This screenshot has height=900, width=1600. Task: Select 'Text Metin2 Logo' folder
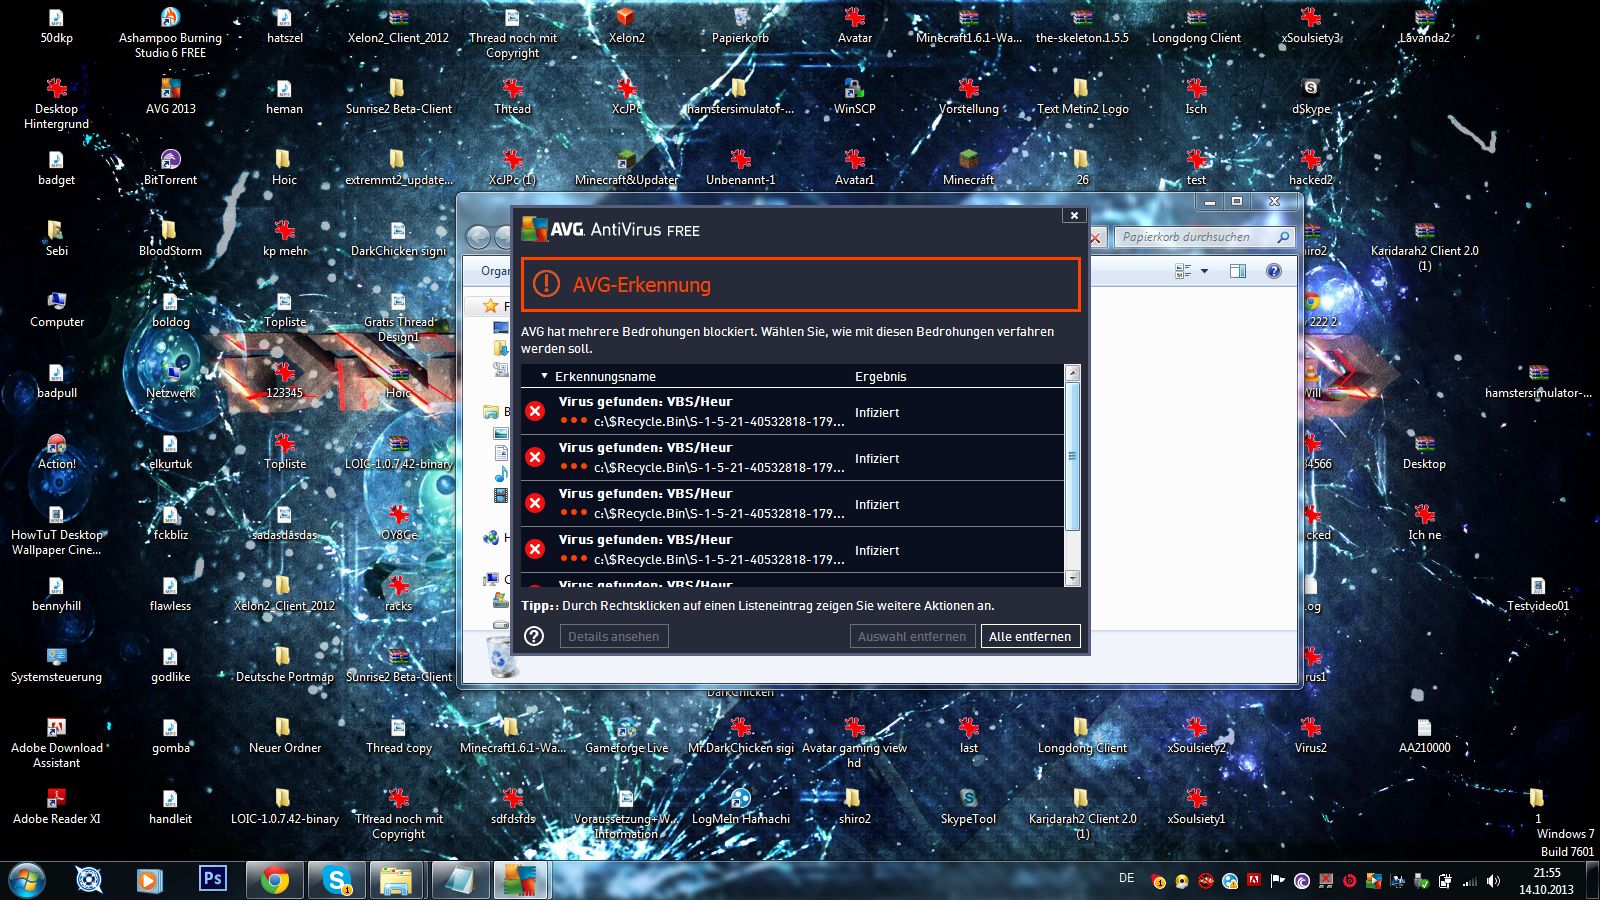tap(1082, 96)
